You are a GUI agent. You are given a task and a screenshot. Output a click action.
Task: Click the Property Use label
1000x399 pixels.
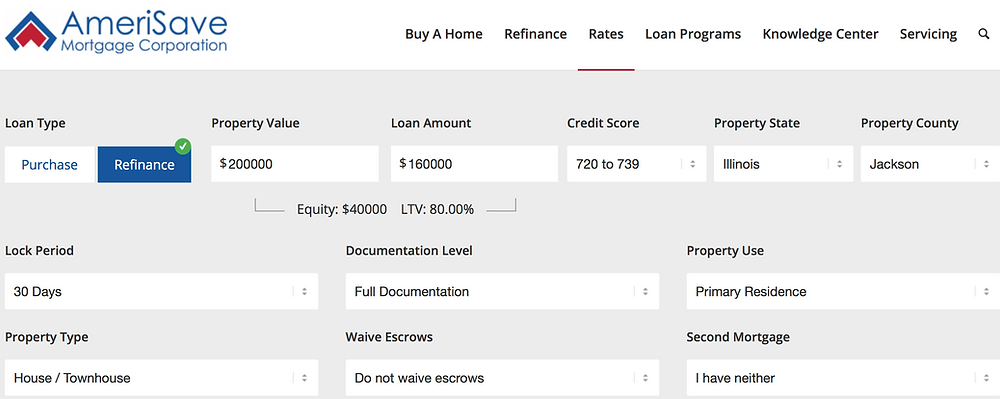pos(725,250)
